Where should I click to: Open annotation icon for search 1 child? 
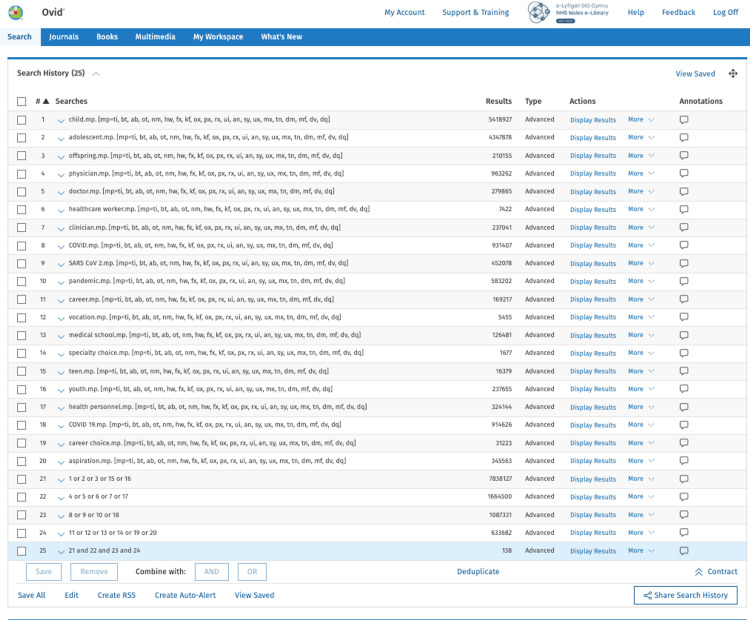[x=684, y=120]
